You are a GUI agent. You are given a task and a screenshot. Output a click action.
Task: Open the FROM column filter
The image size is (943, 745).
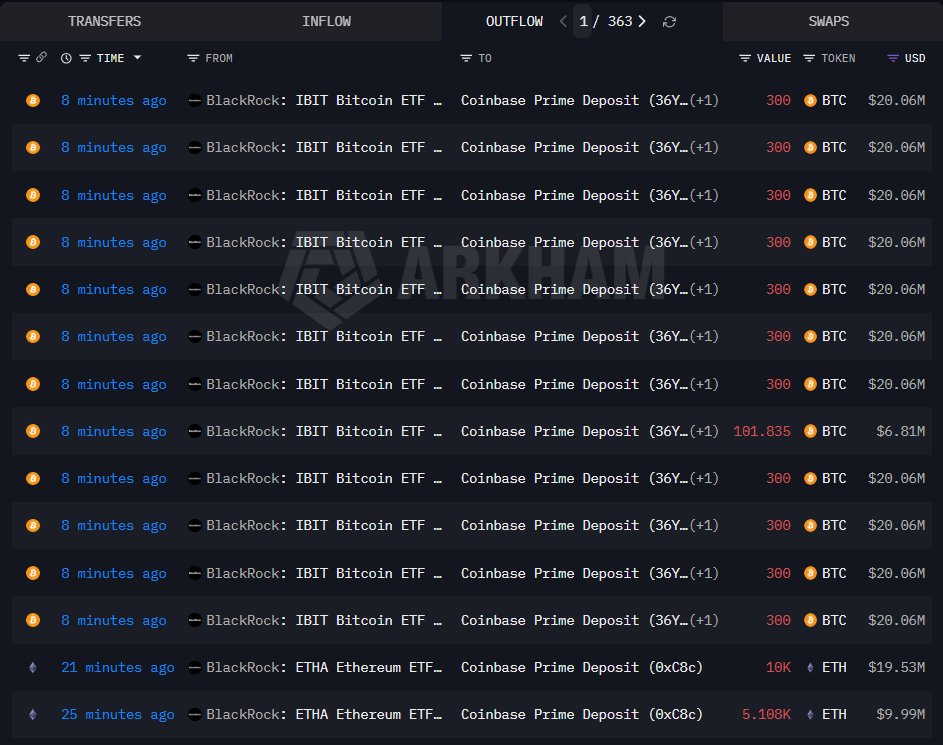point(193,58)
